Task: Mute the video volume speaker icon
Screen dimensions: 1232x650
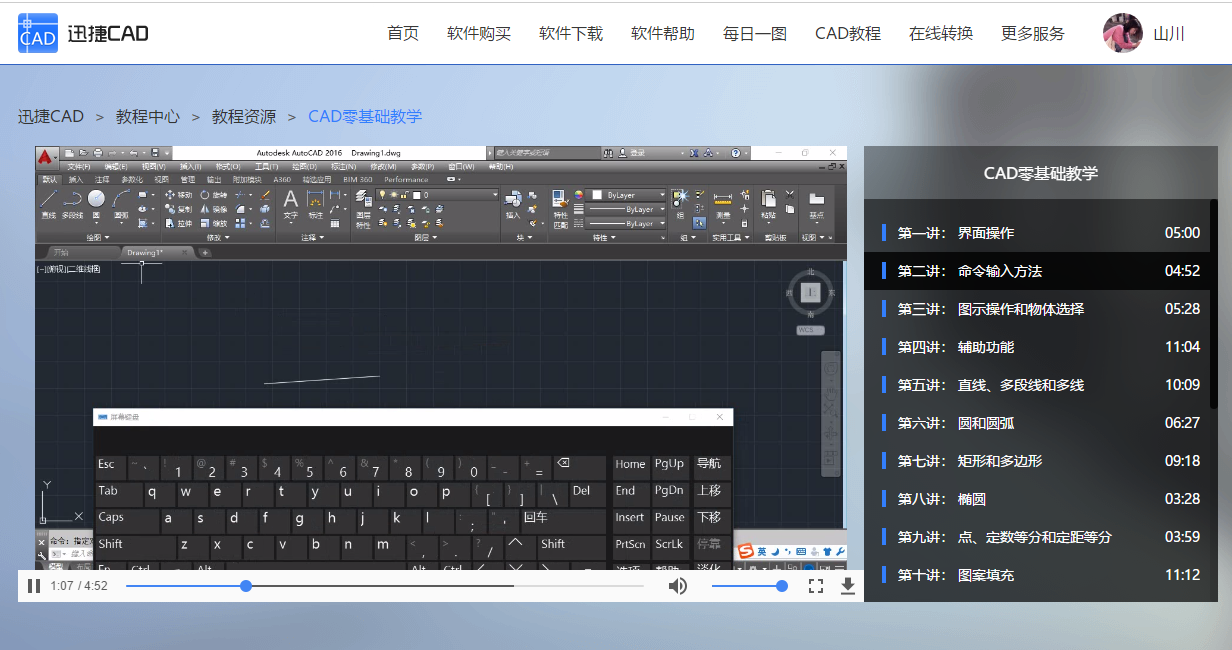Action: (678, 586)
